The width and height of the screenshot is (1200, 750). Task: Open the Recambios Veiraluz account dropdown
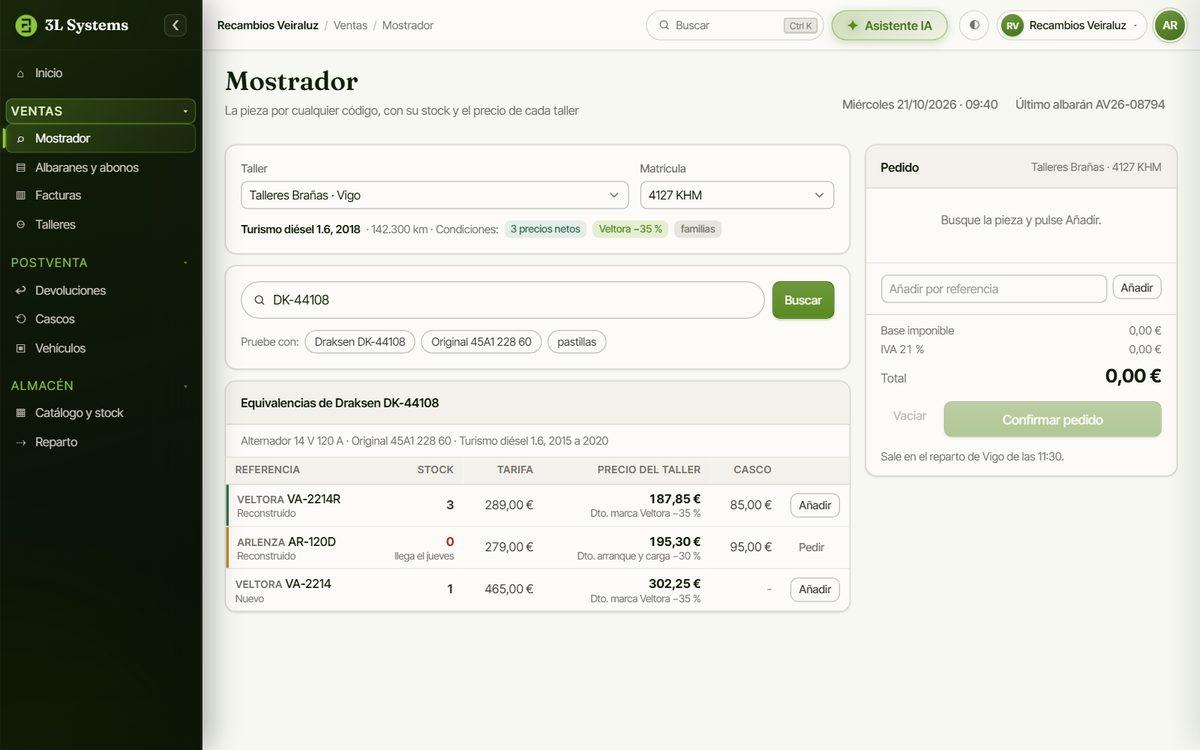[x=1072, y=25]
